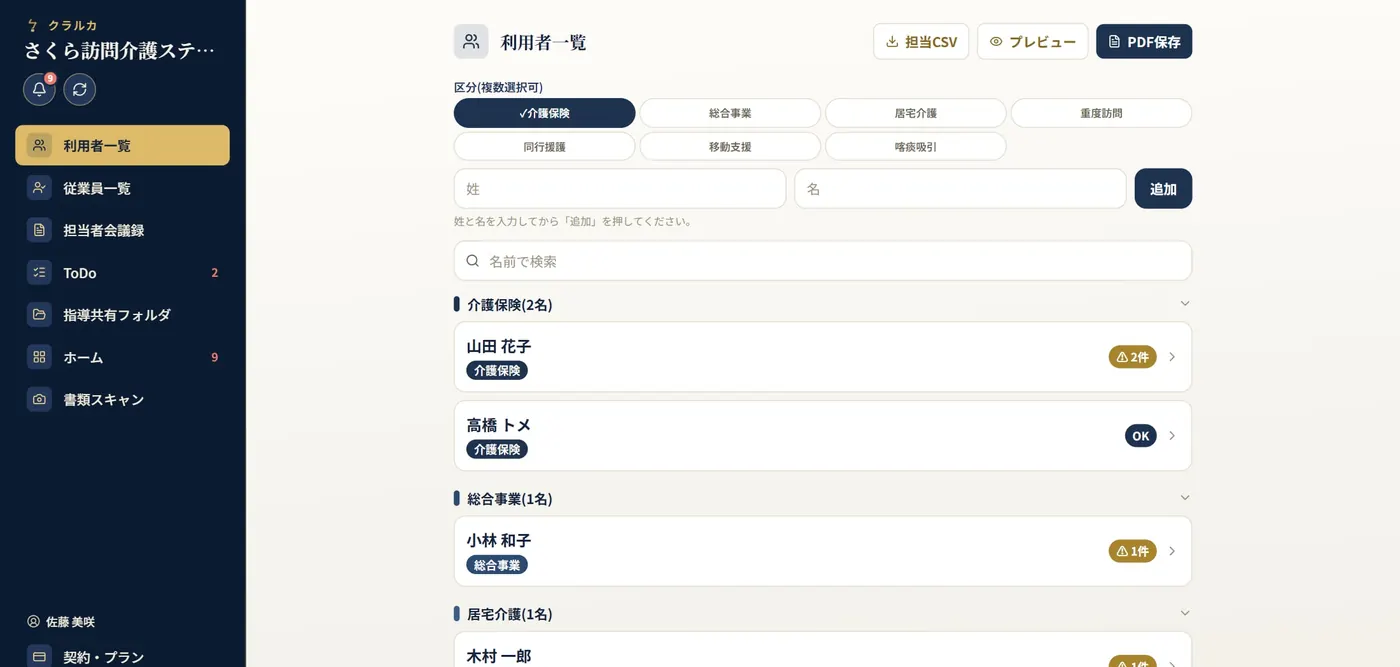Open 指導共有フォルダ in the sidebar

[122, 315]
